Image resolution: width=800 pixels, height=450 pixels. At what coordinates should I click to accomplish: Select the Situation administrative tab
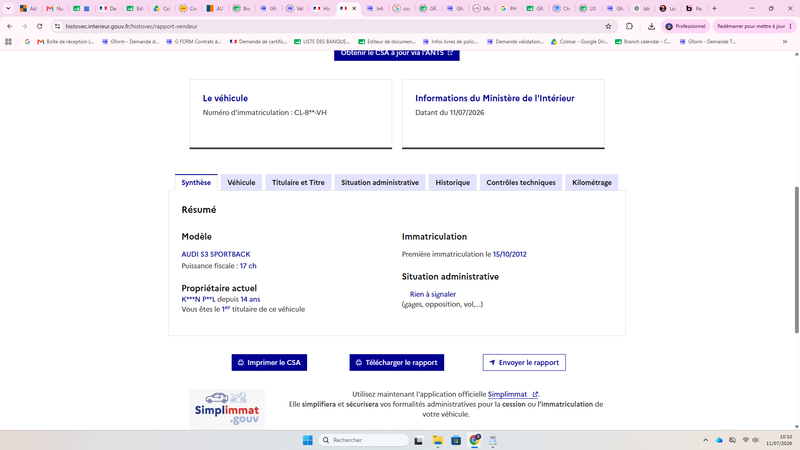coord(380,183)
